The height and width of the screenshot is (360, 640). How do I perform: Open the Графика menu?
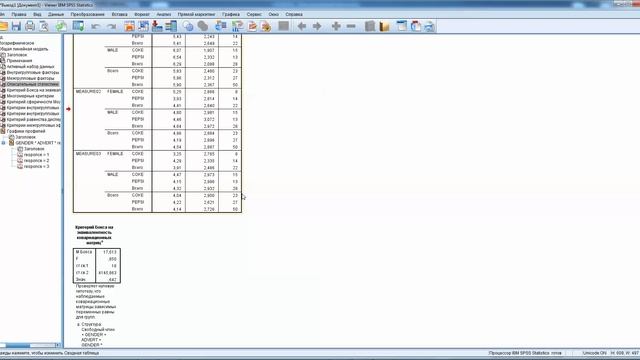tap(231, 14)
